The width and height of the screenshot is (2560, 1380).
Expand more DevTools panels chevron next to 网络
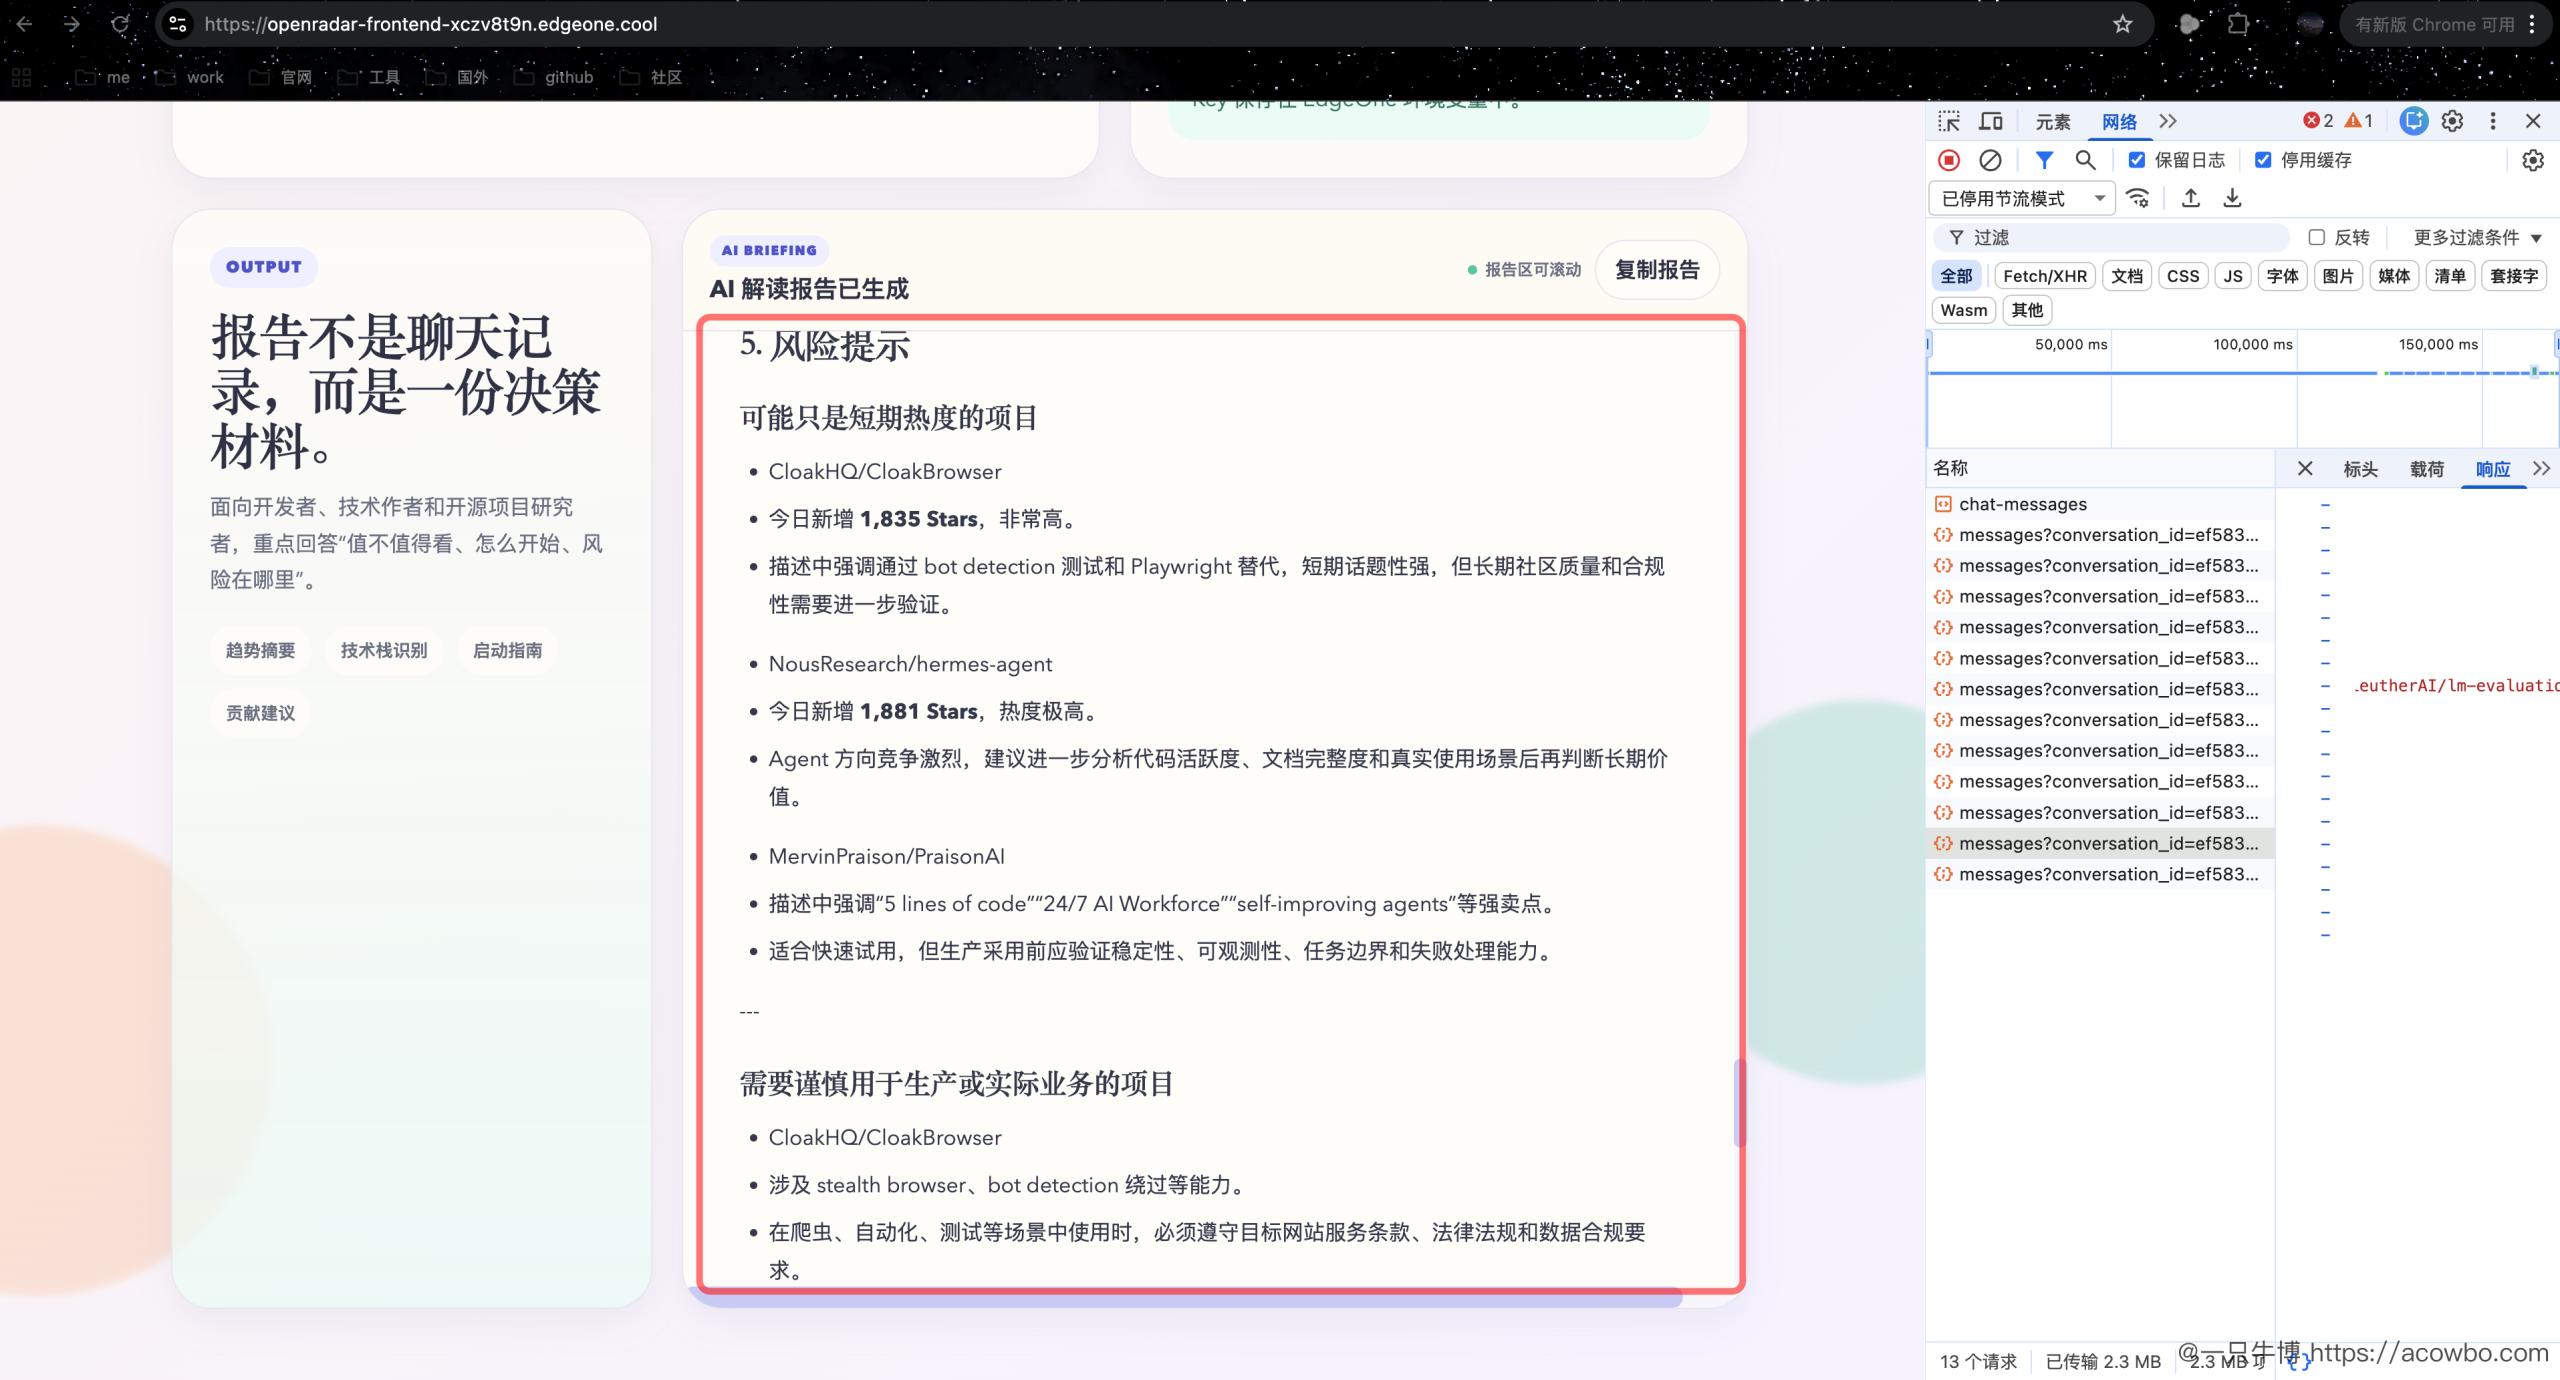[2168, 121]
